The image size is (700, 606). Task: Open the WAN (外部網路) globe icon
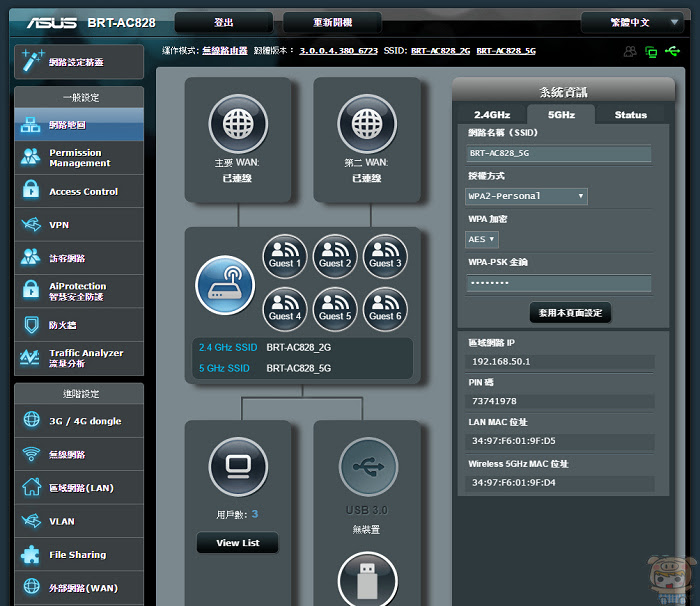(x=31, y=587)
